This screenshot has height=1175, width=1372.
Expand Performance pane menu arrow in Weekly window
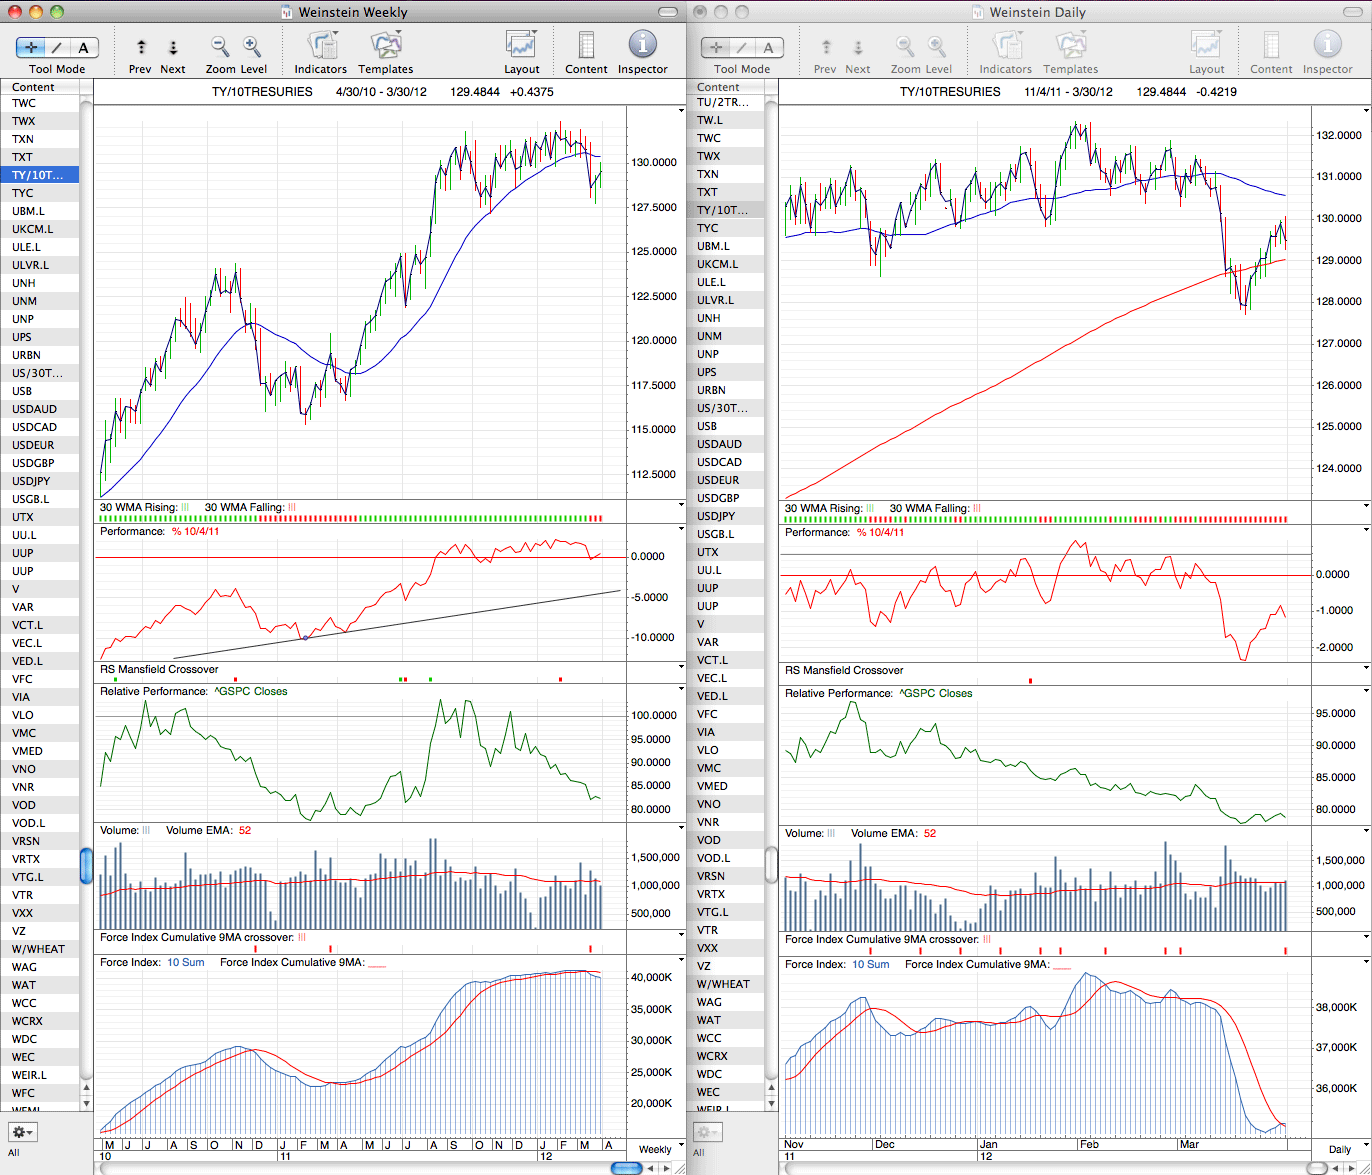[x=682, y=529]
